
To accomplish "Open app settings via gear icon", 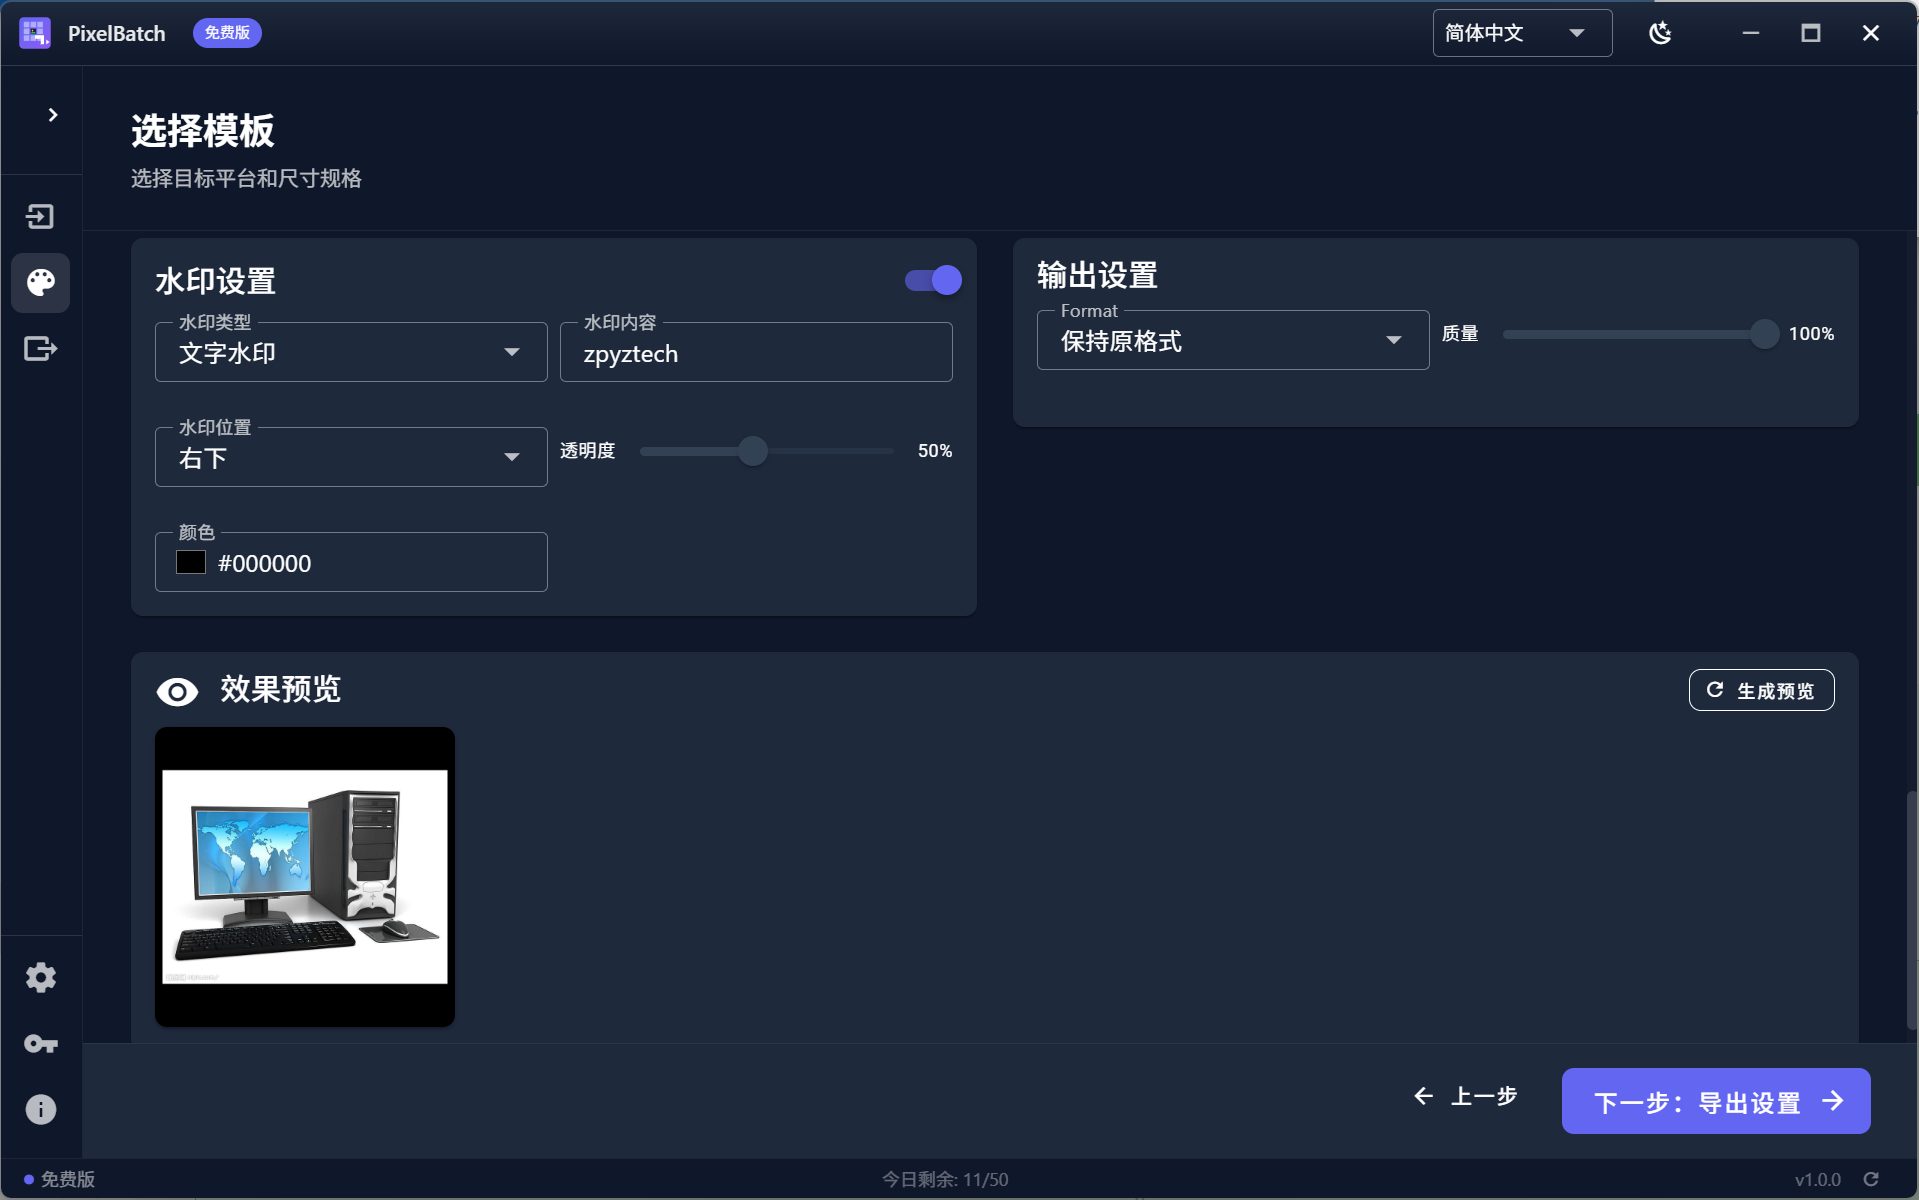I will [x=41, y=977].
